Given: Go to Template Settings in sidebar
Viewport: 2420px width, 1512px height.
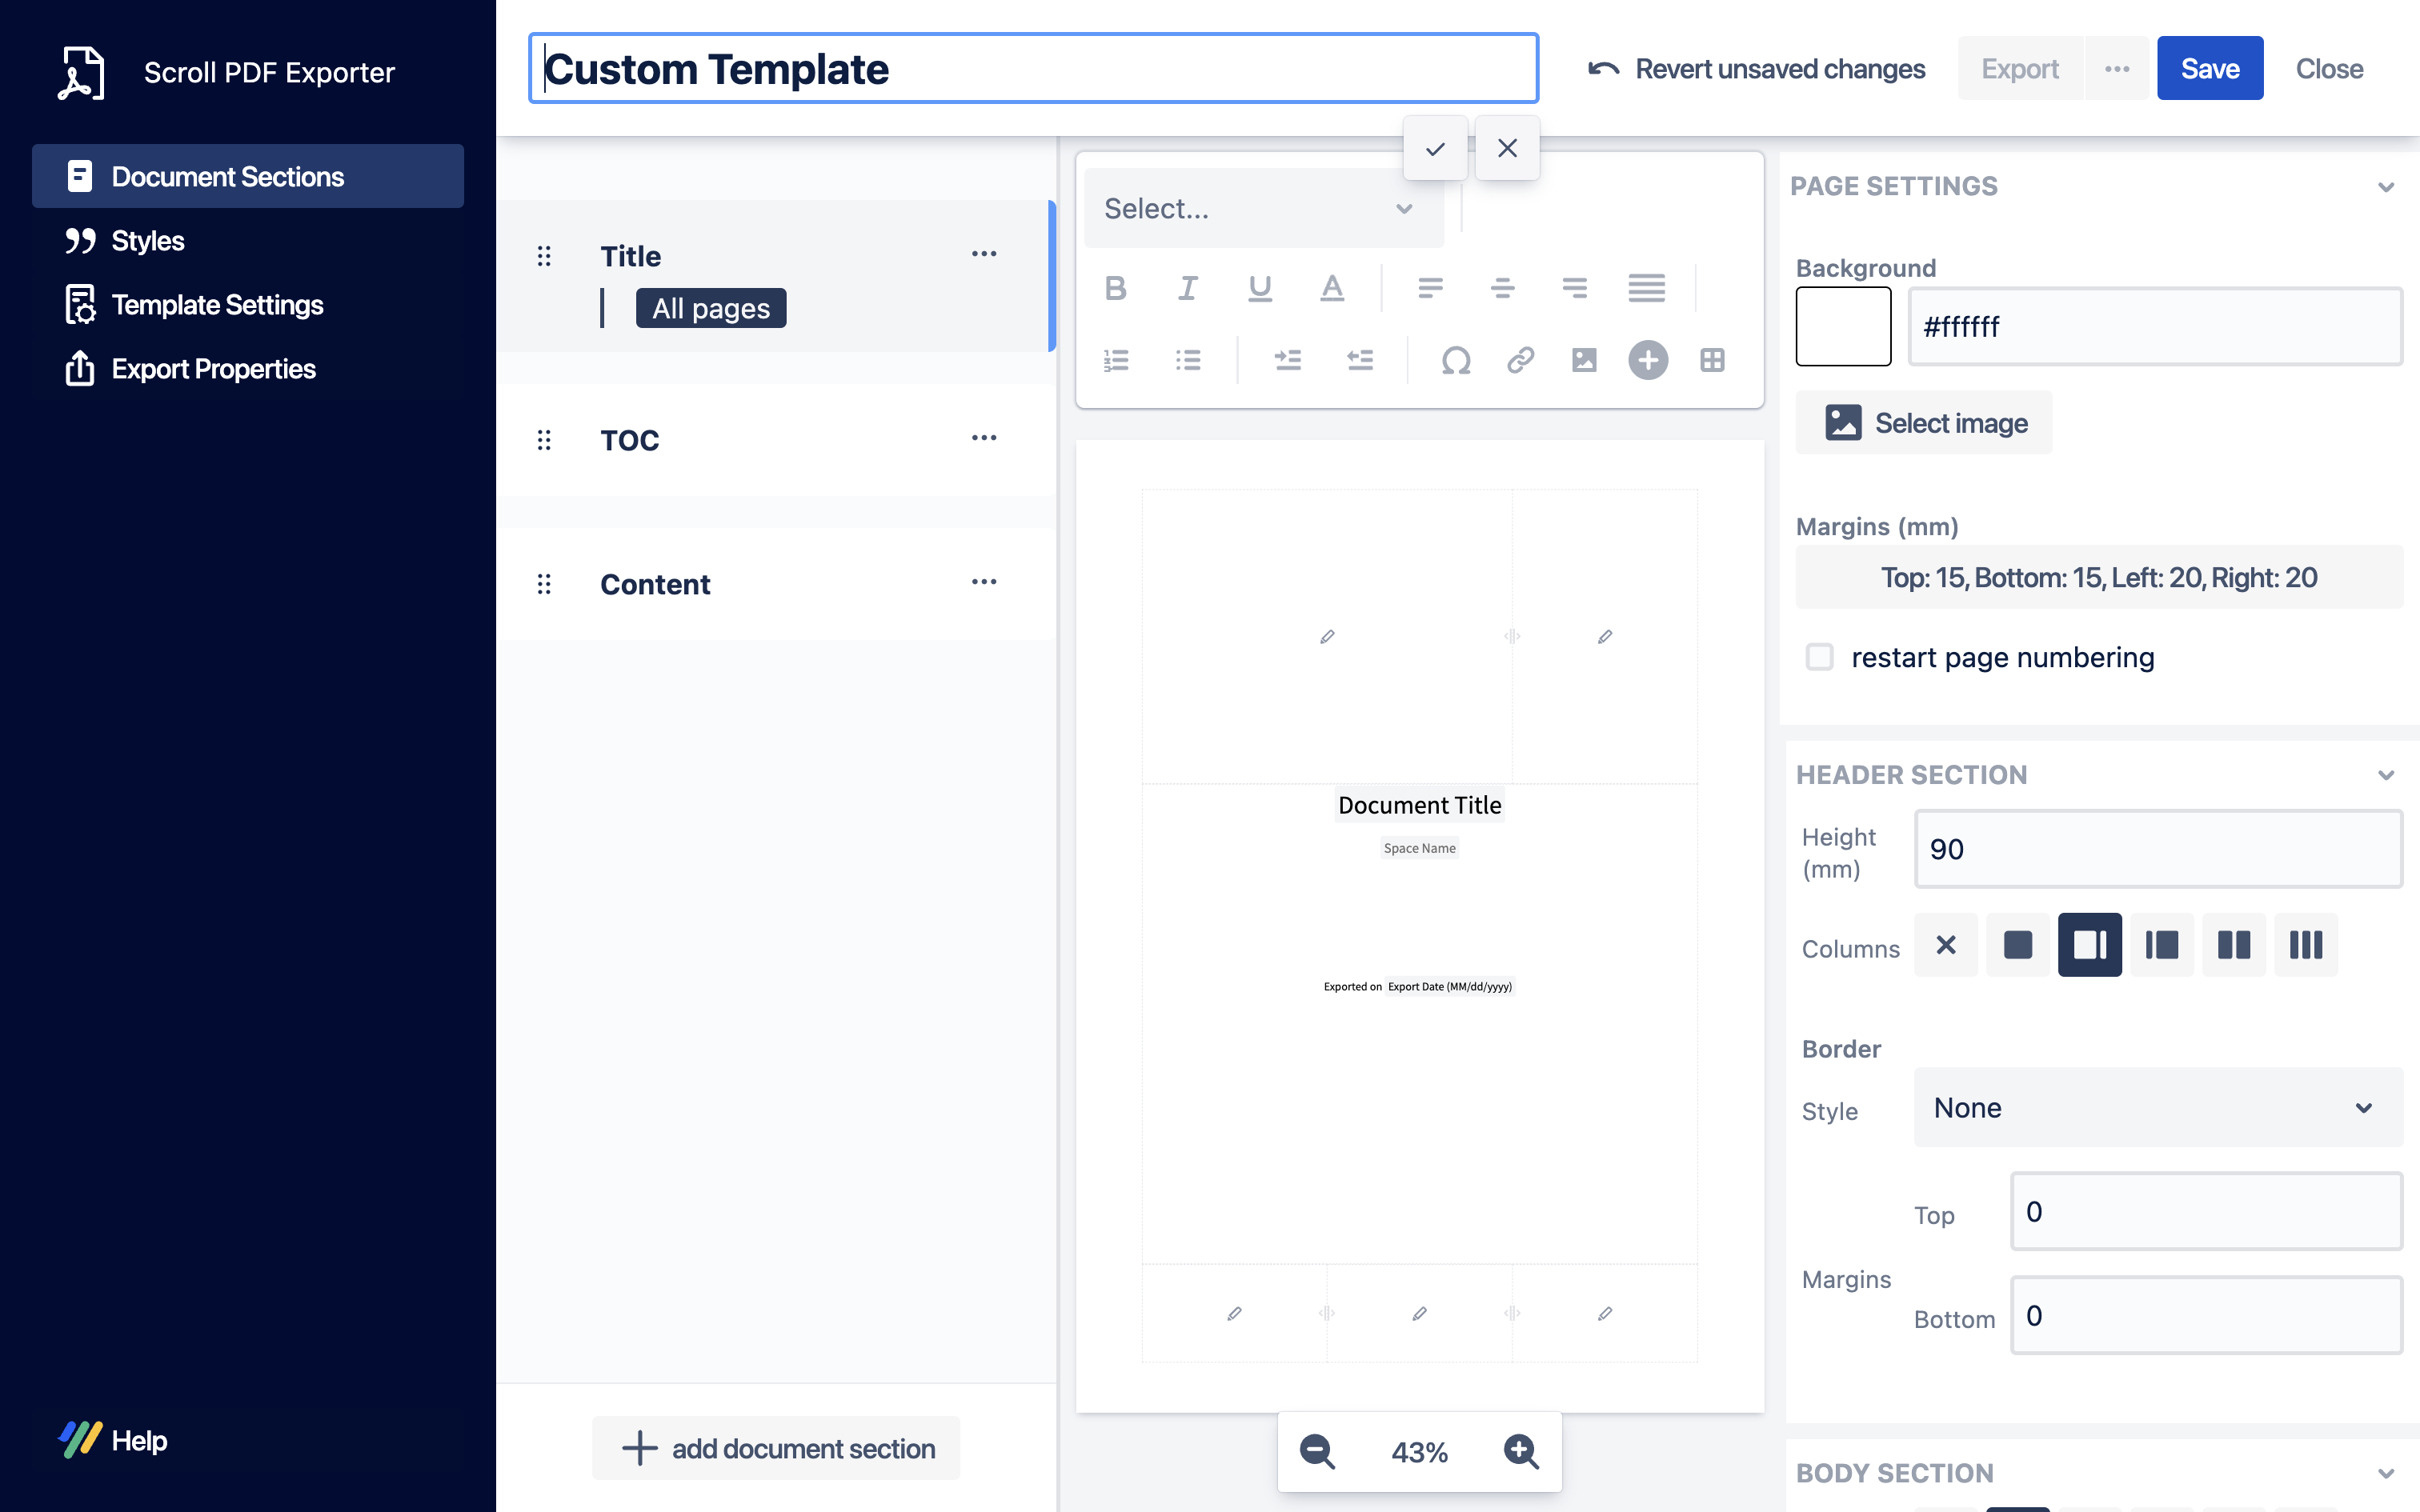Looking at the screenshot, I should pyautogui.click(x=217, y=305).
